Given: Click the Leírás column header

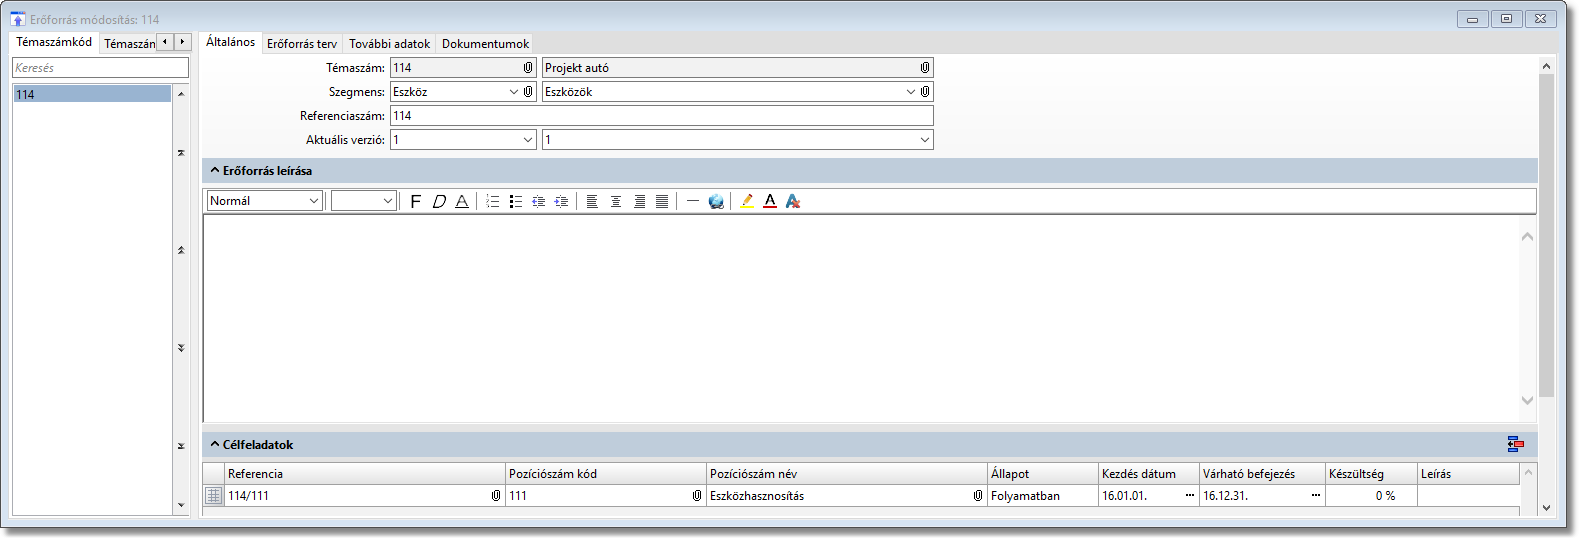Looking at the screenshot, I should pyautogui.click(x=1468, y=474).
